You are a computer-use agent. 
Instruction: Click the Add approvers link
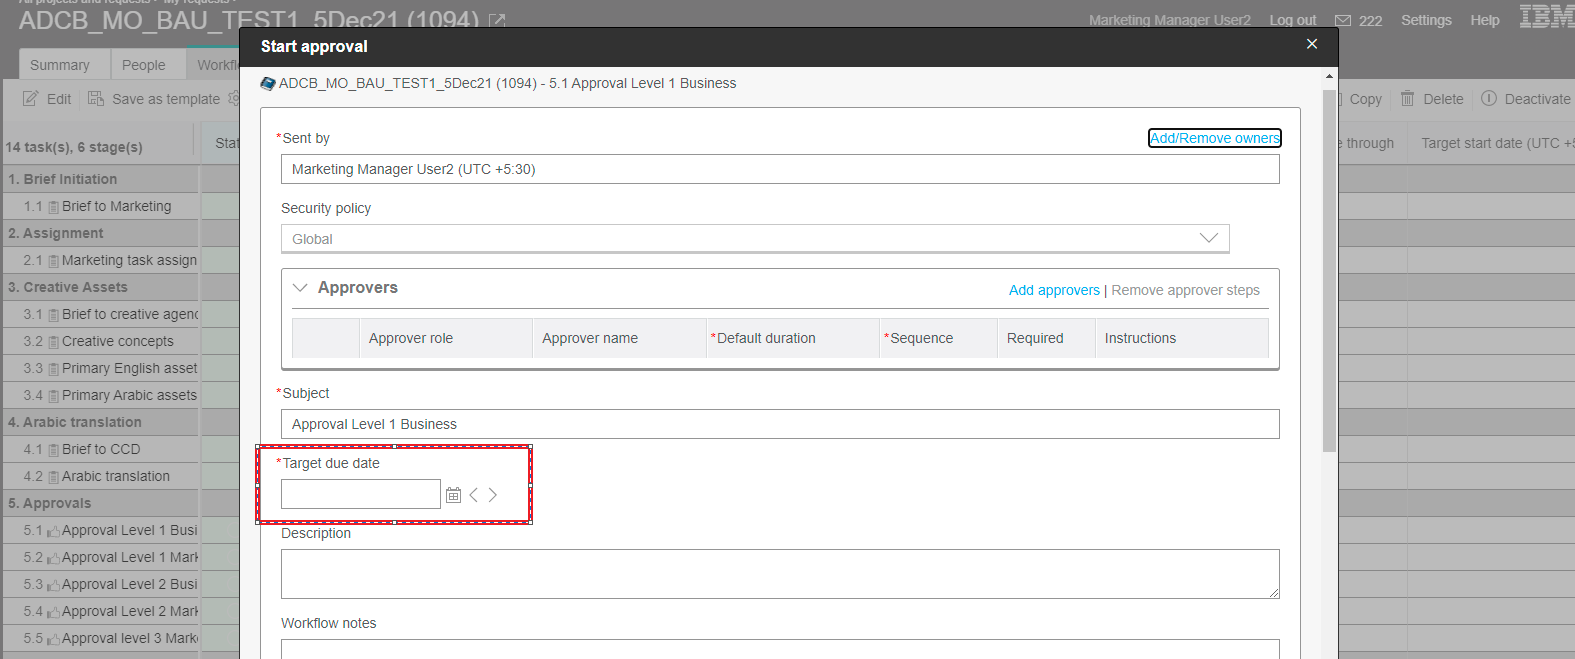(x=1054, y=290)
